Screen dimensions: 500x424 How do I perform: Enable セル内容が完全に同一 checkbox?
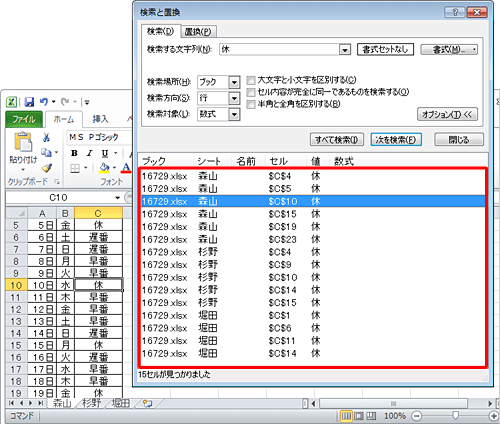pos(251,92)
